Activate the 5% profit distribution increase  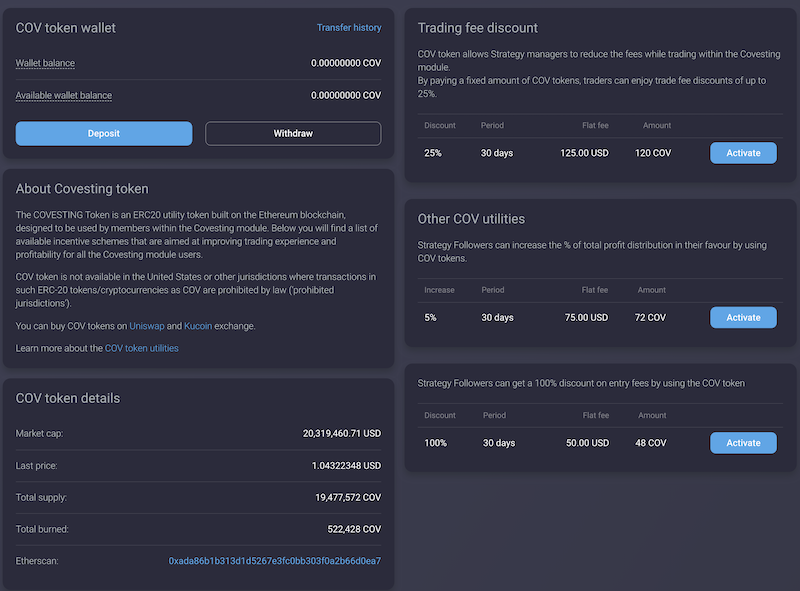[x=743, y=317]
